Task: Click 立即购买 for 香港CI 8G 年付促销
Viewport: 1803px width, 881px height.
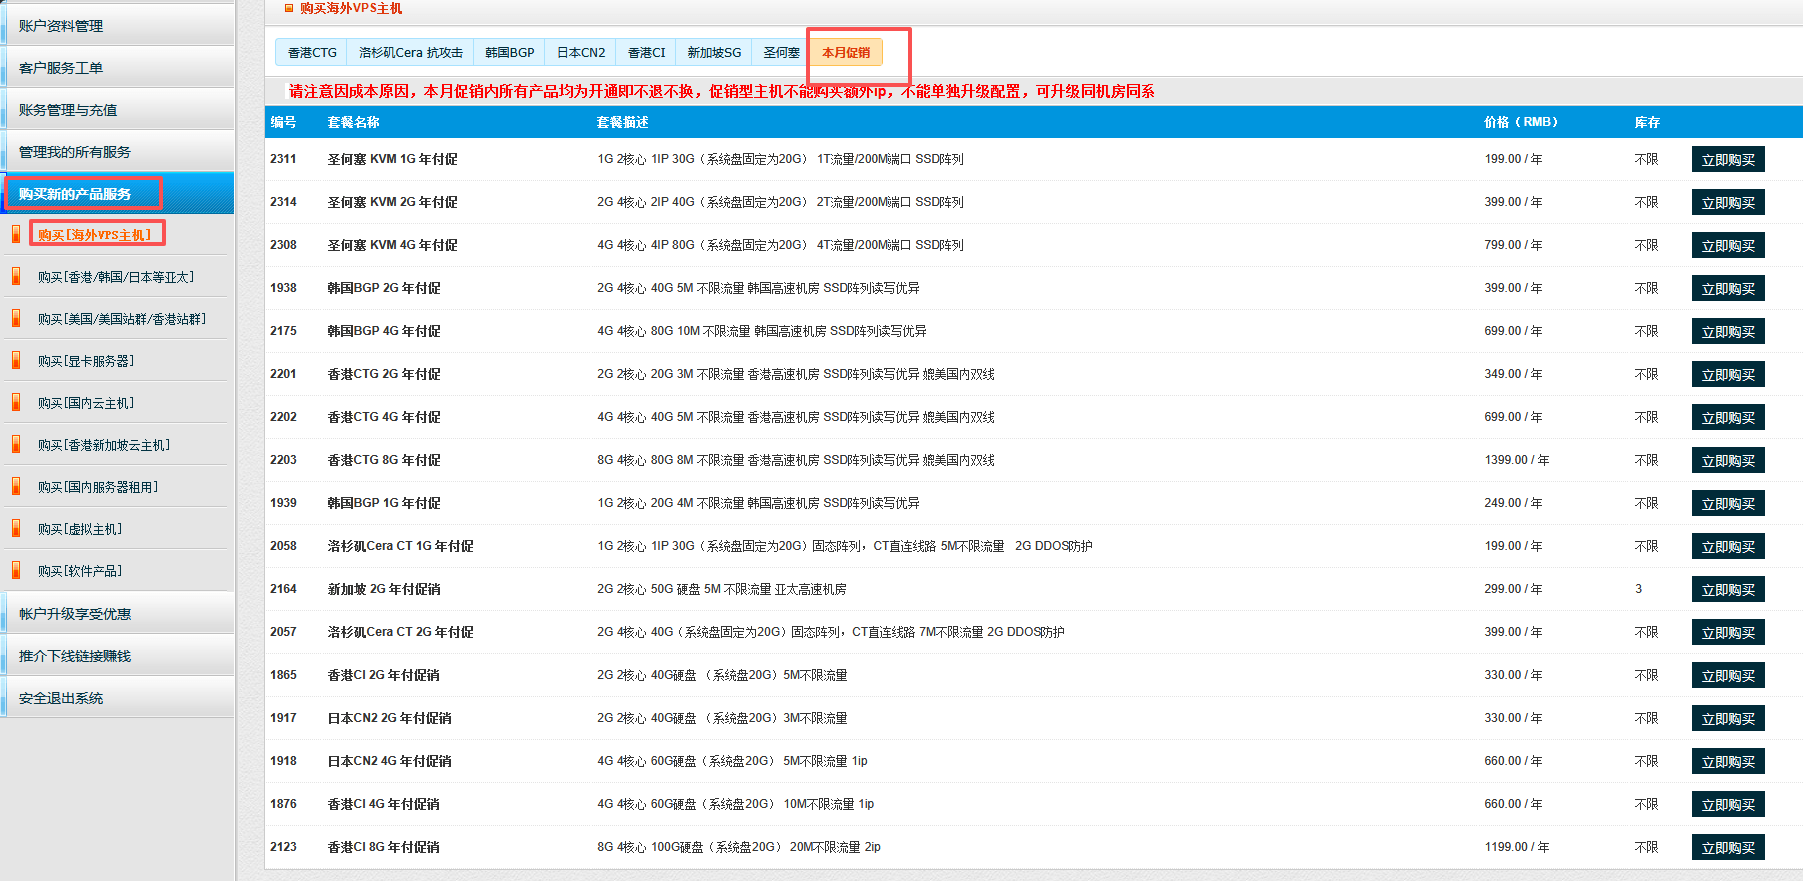Action: pos(1728,848)
